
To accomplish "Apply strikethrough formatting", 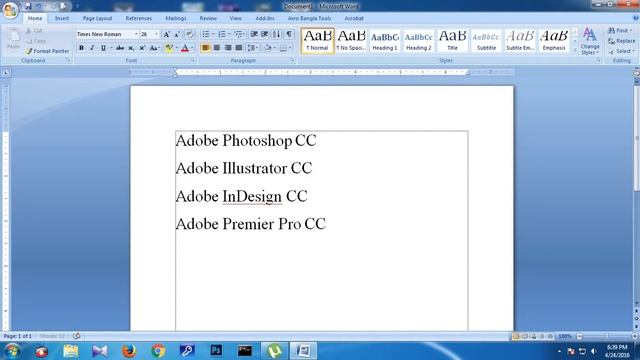I will 120,48.
